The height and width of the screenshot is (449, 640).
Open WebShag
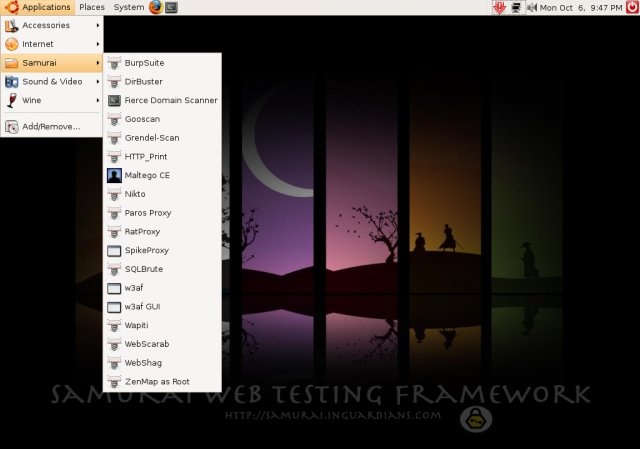(162, 363)
